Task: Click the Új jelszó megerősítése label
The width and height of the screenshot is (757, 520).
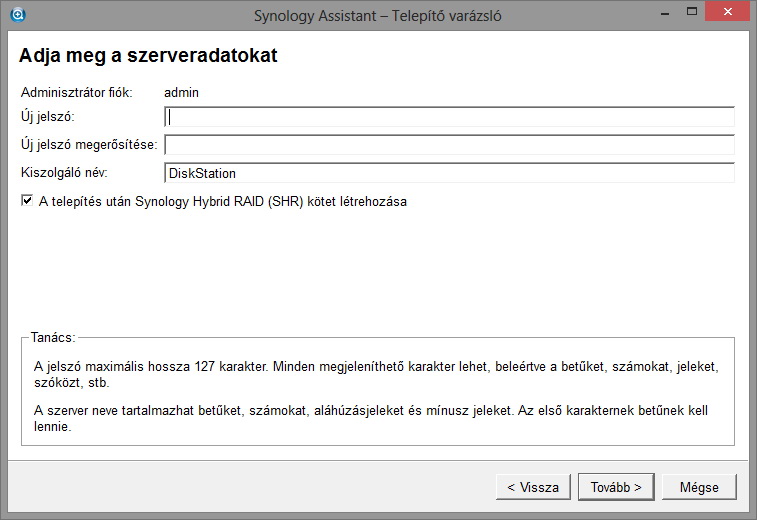Action: [89, 145]
